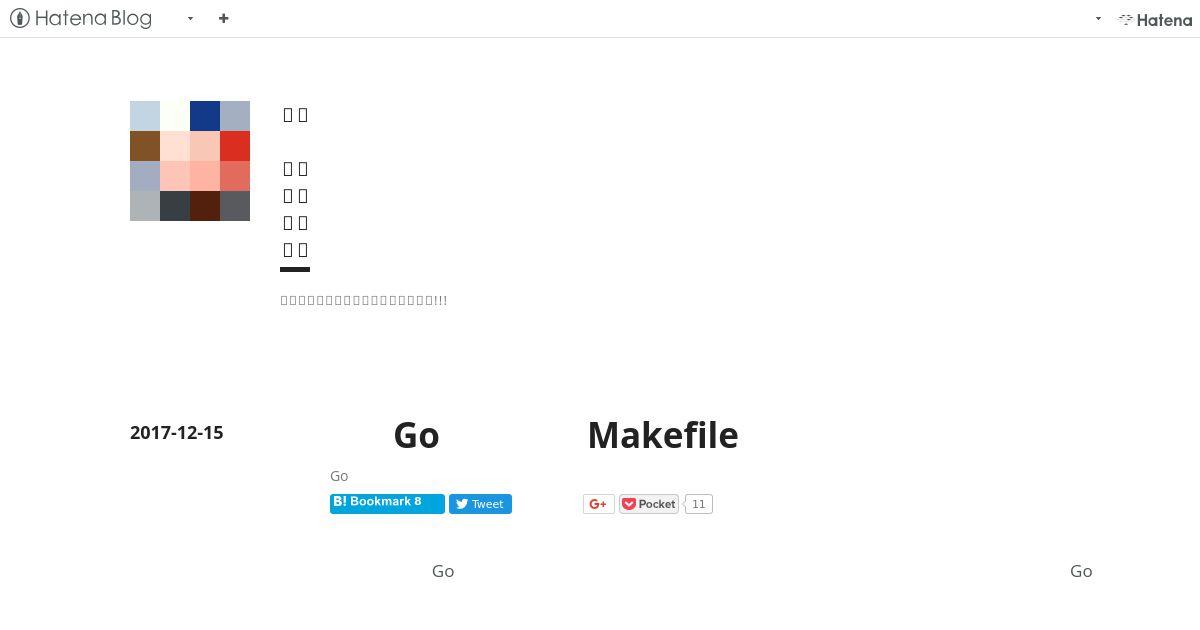Click the plus icon in top bar
1200x630 pixels.
[224, 18]
